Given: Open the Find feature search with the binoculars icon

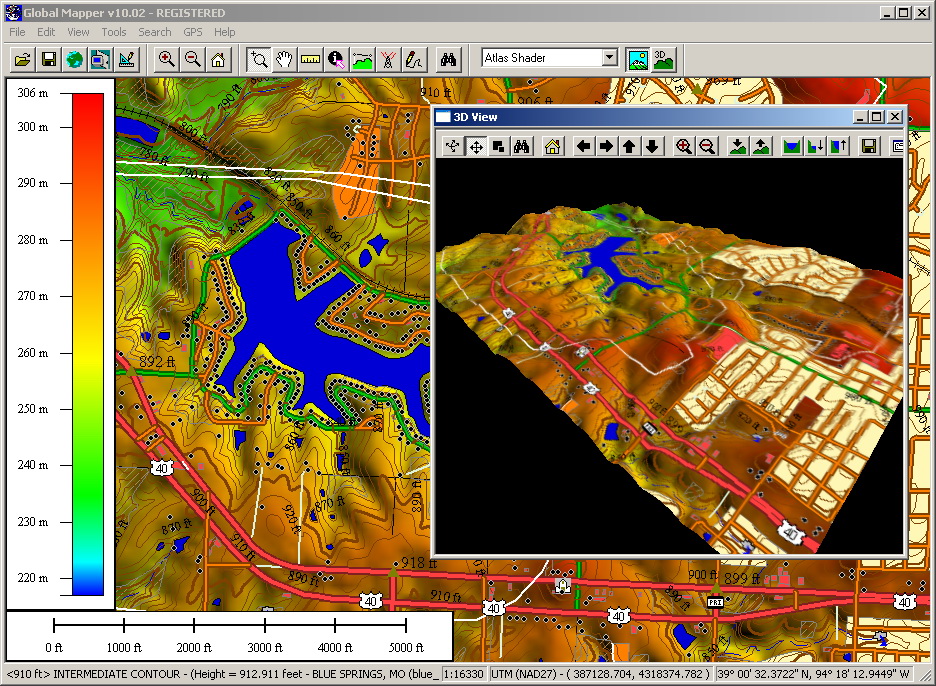Looking at the screenshot, I should click(x=448, y=59).
